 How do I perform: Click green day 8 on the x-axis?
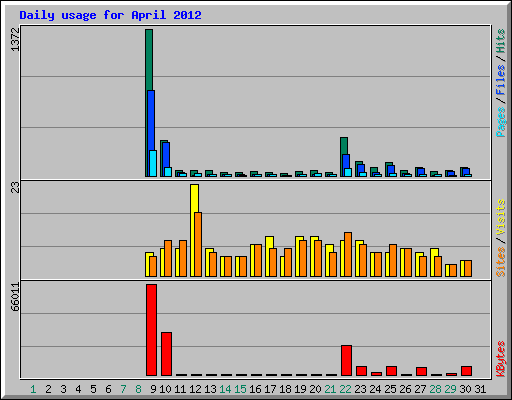[138, 389]
